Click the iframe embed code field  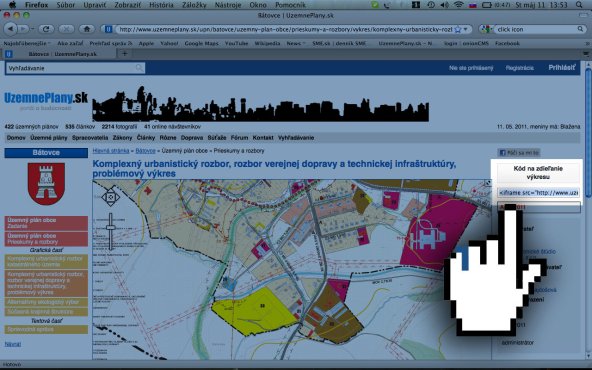click(538, 193)
